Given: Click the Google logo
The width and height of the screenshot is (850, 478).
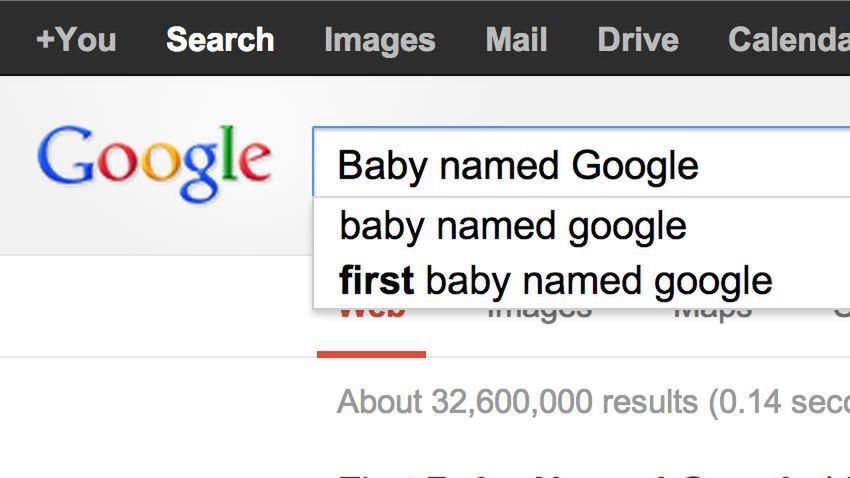Looking at the screenshot, I should [154, 163].
